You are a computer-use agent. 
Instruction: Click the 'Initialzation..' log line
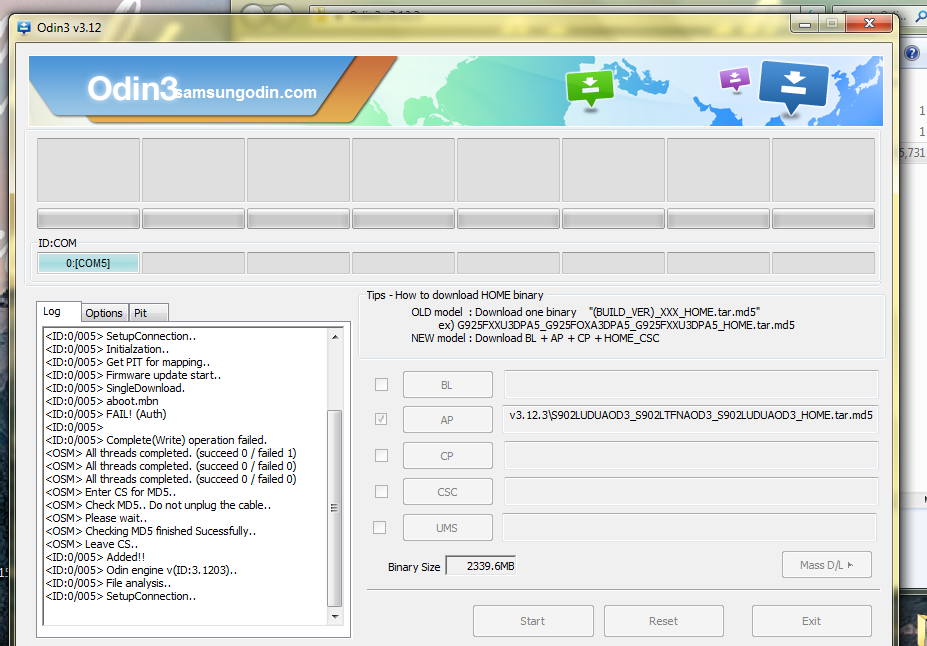[108, 349]
